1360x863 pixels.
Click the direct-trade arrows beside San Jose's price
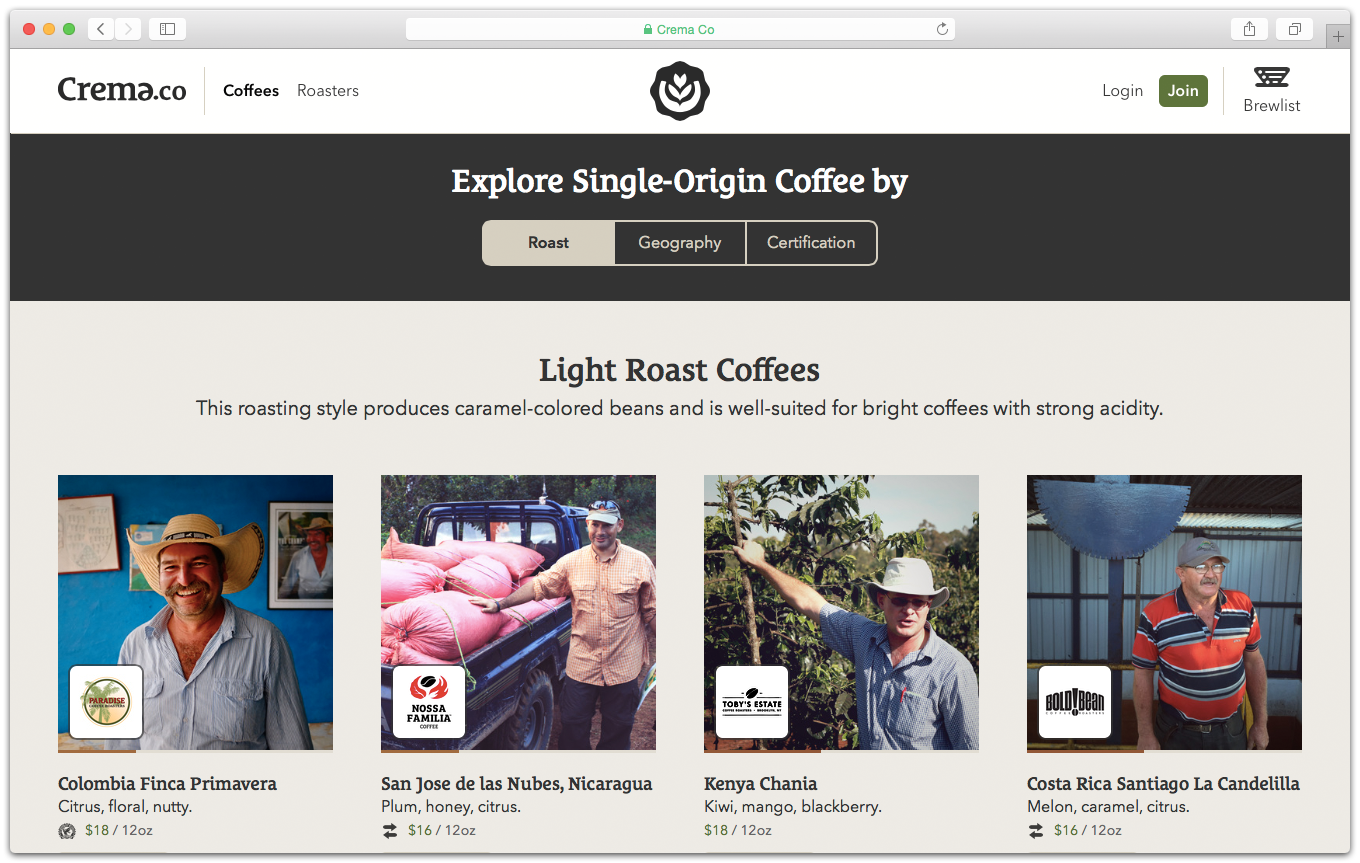[390, 830]
